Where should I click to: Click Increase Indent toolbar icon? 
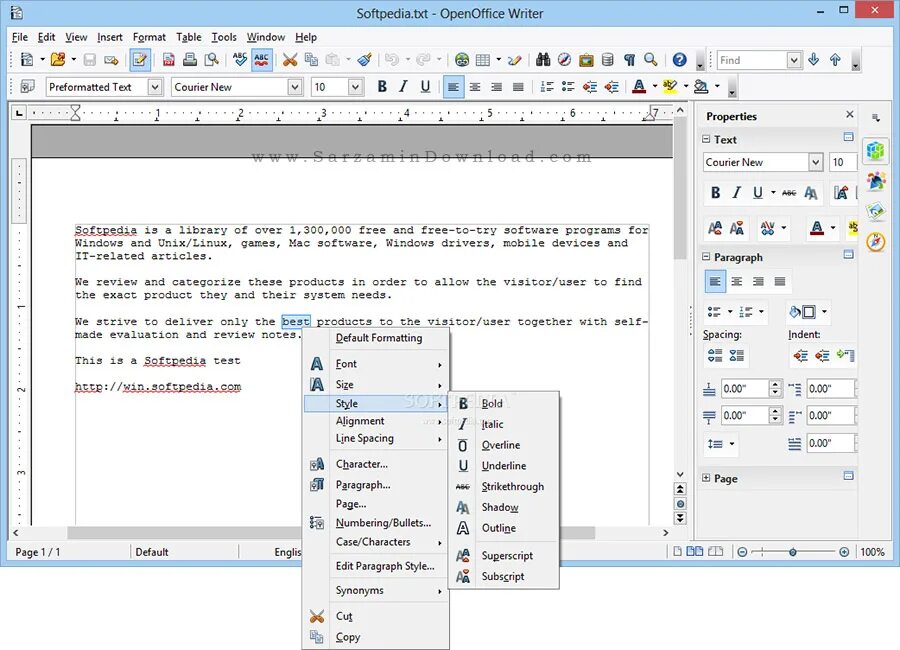(x=611, y=87)
